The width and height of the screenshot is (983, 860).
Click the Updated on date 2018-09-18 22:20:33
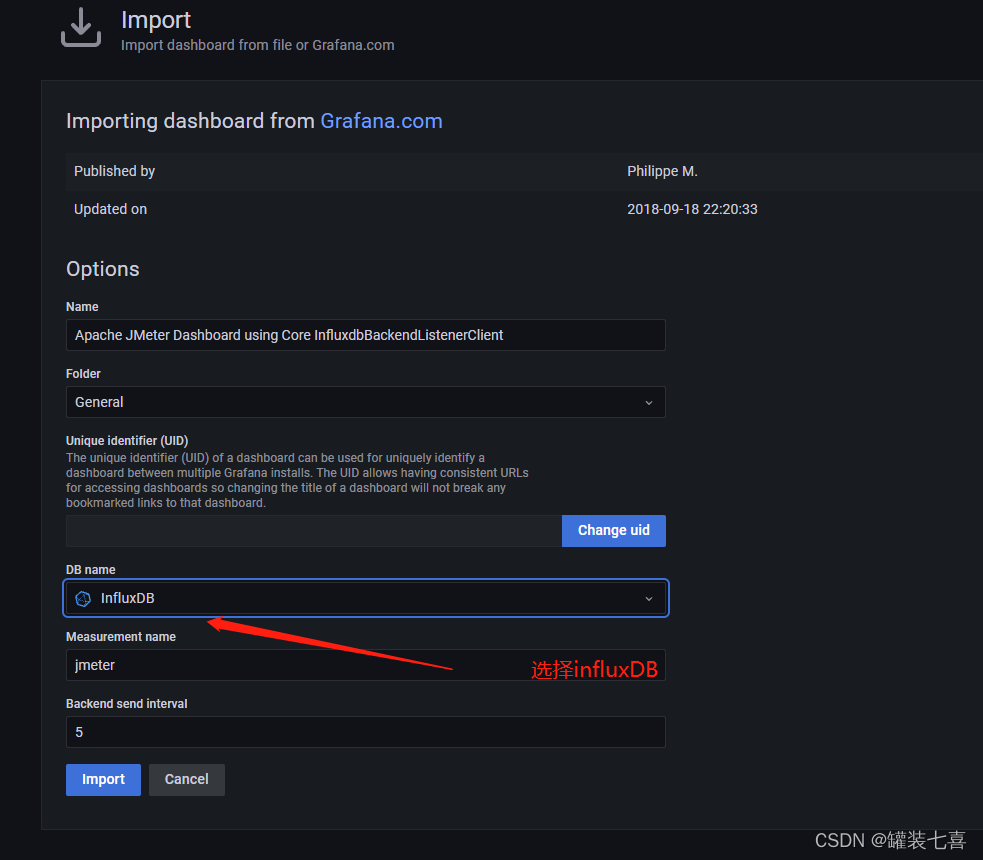pyautogui.click(x=692, y=209)
